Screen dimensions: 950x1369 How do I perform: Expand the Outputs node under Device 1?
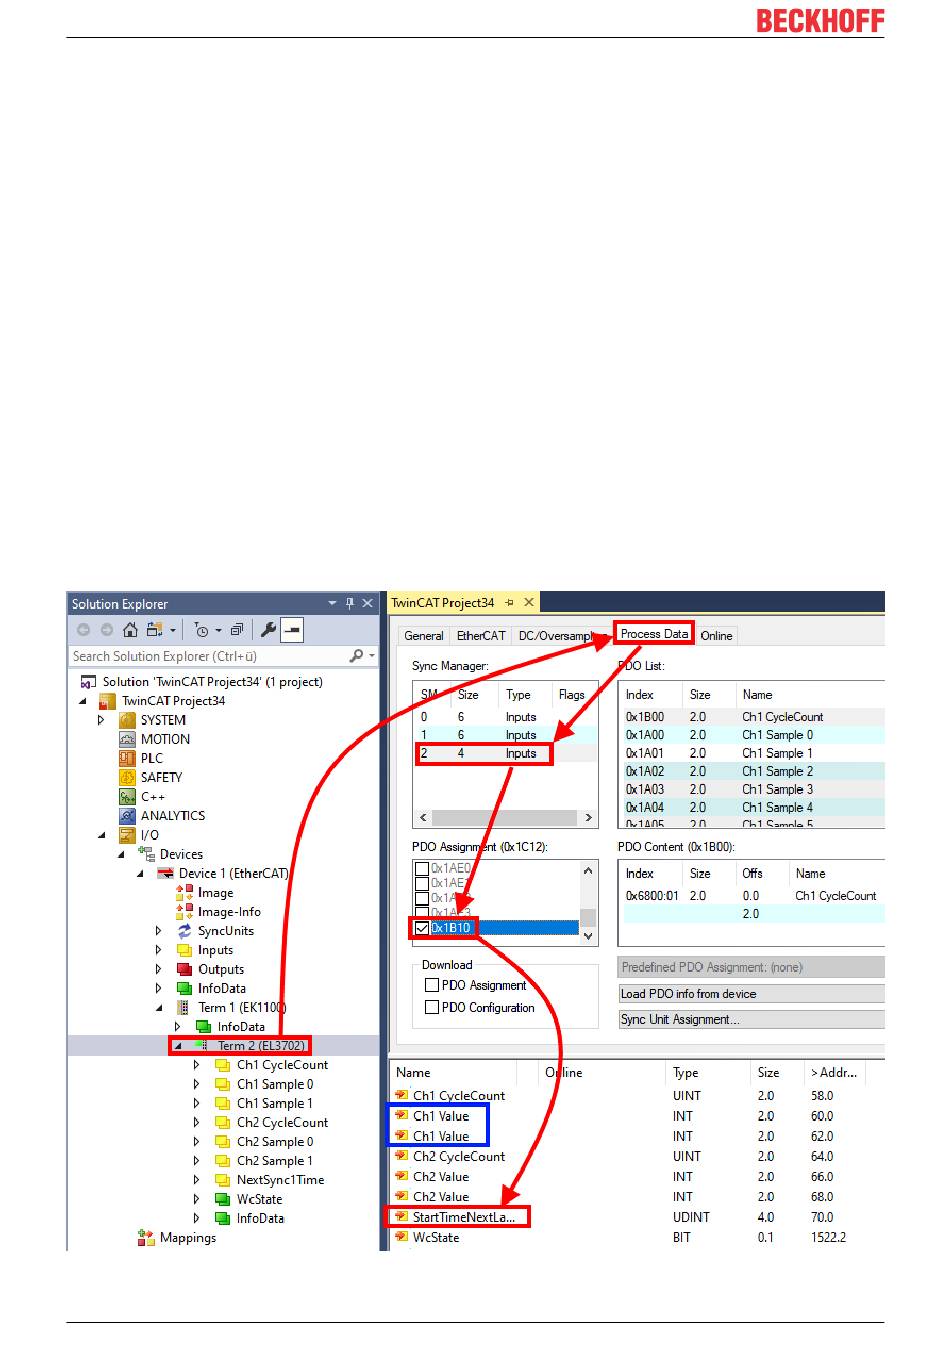coord(158,969)
